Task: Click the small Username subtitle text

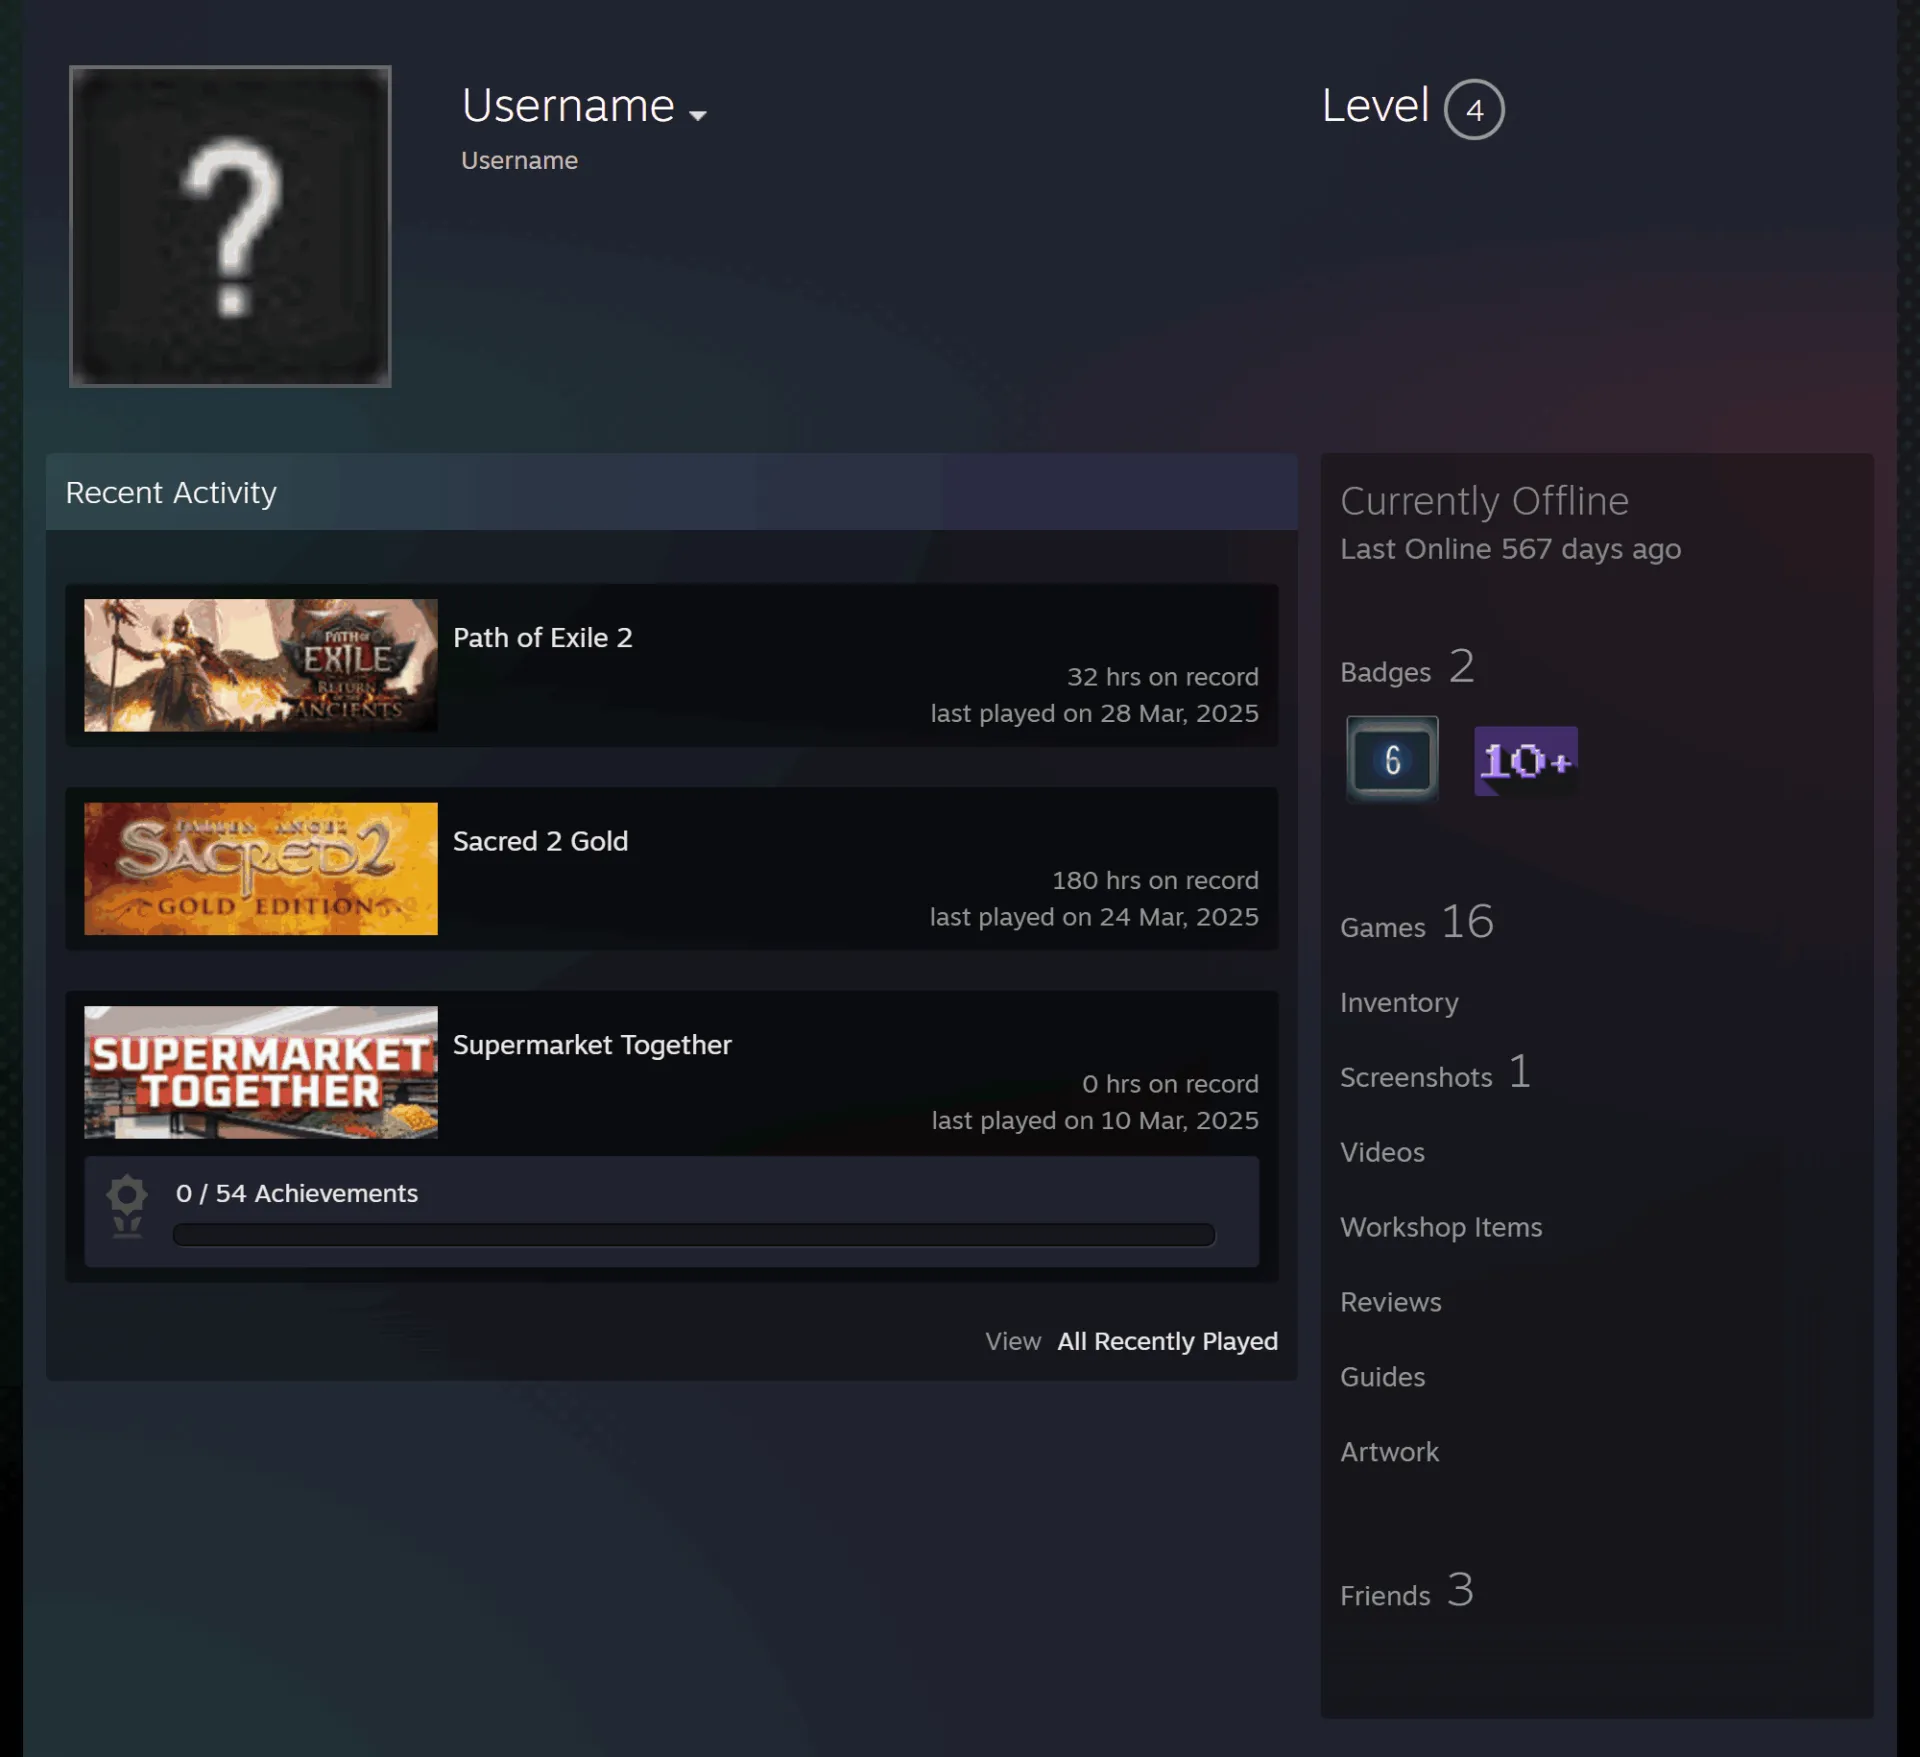Action: click(x=519, y=160)
